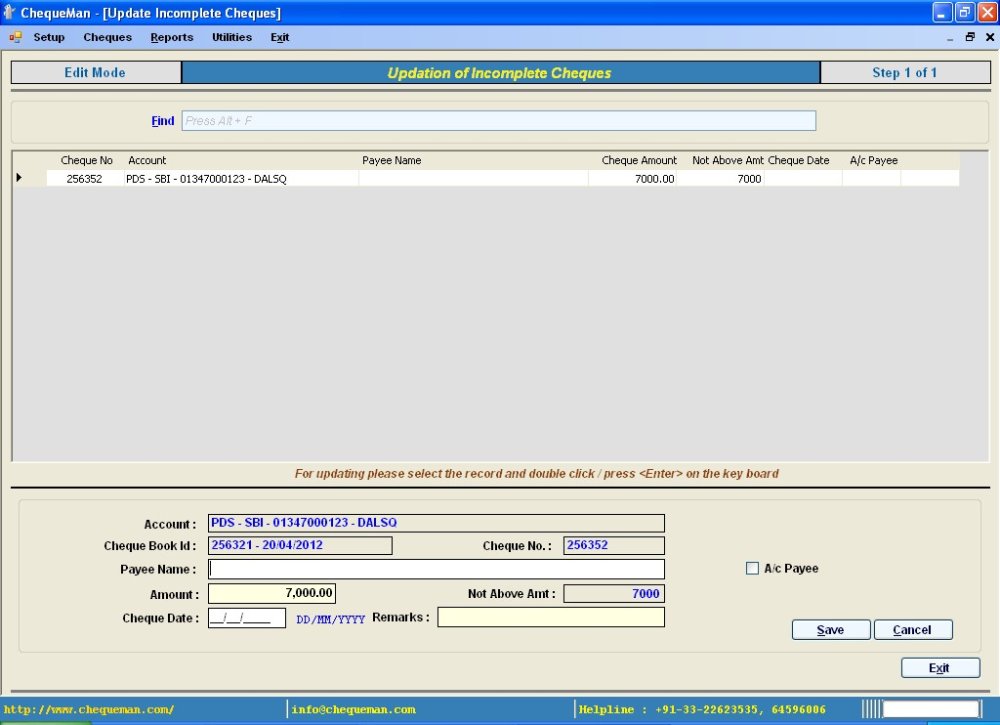Click the child window restore icon near menu bar

tap(969, 36)
